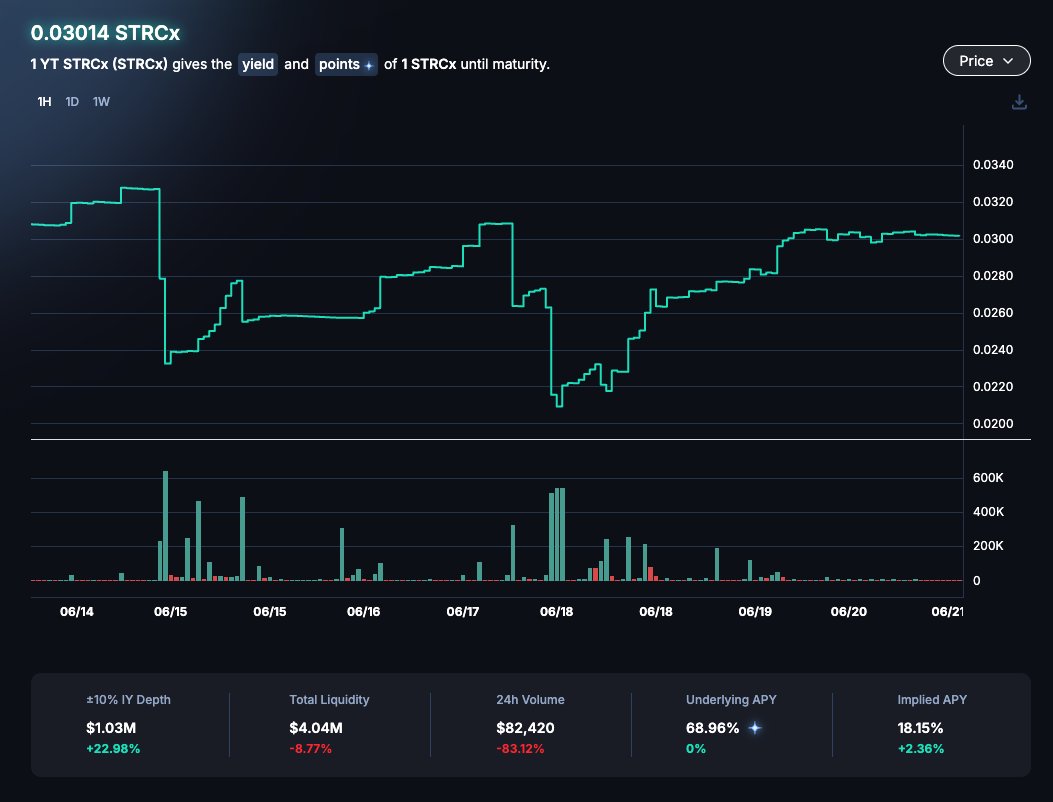Click the 0% underlying APY change
This screenshot has height=802, width=1053.
(x=696, y=749)
